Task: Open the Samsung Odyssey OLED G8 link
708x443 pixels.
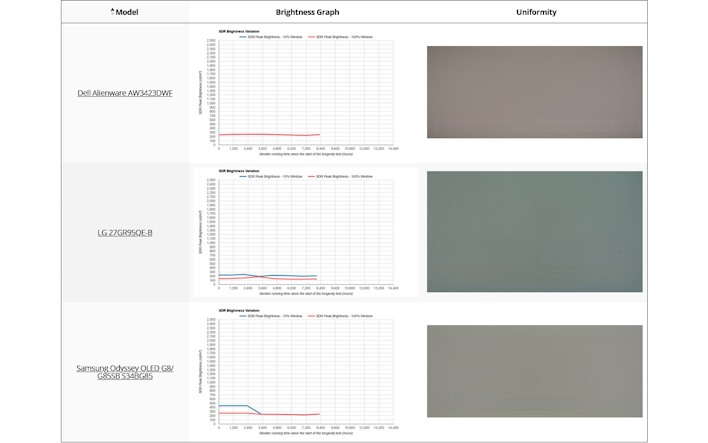Action: click(125, 372)
